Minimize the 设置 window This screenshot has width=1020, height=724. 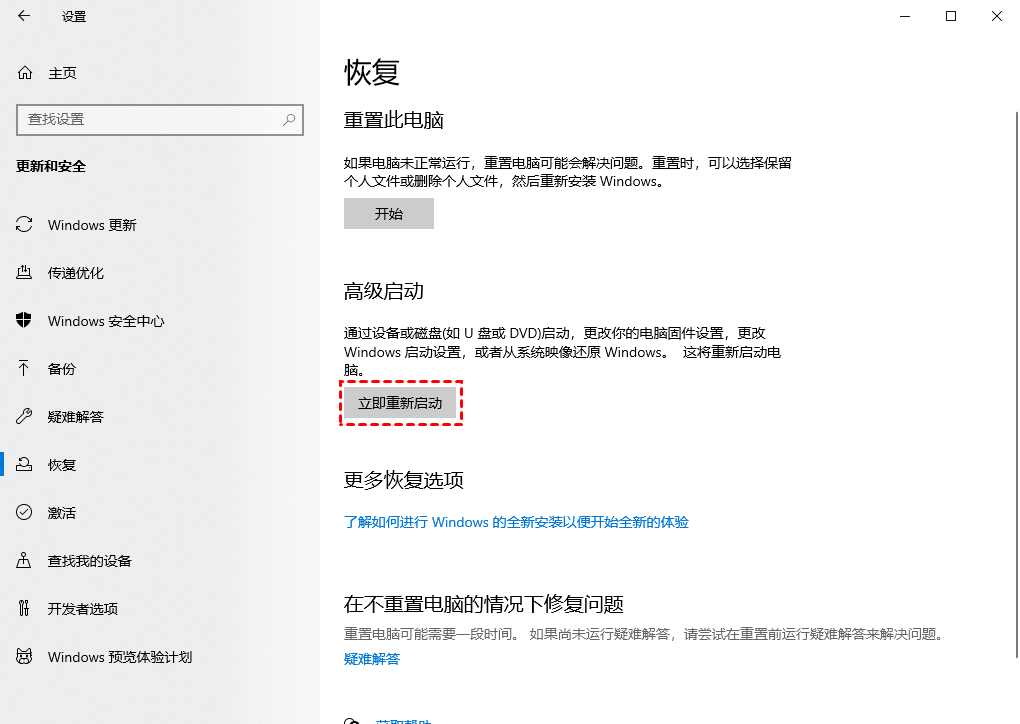coord(905,16)
